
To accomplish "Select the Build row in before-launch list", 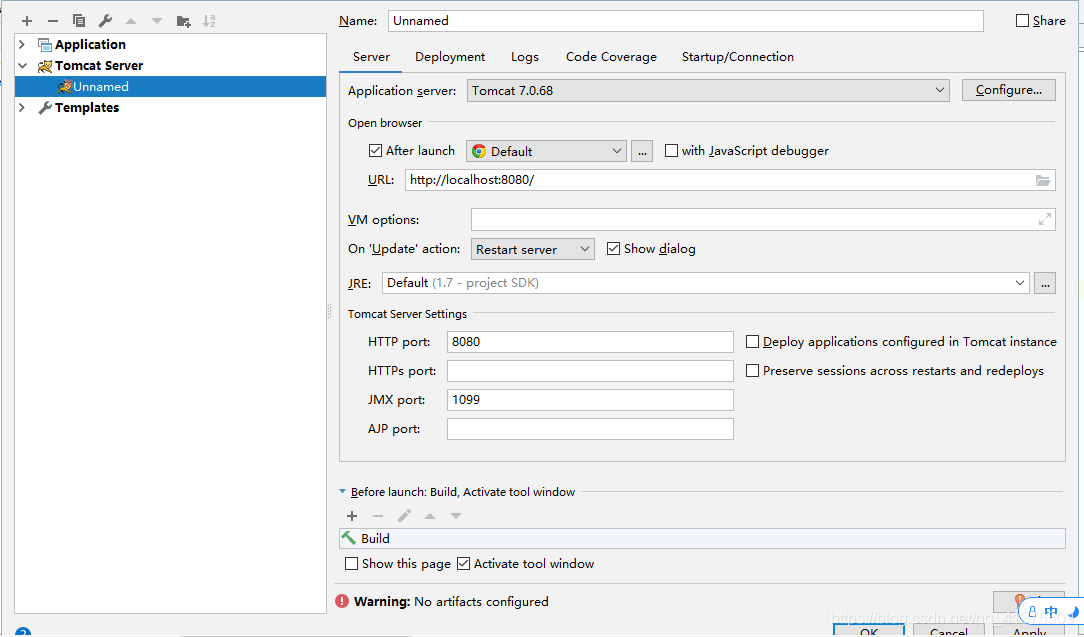I will coord(702,538).
